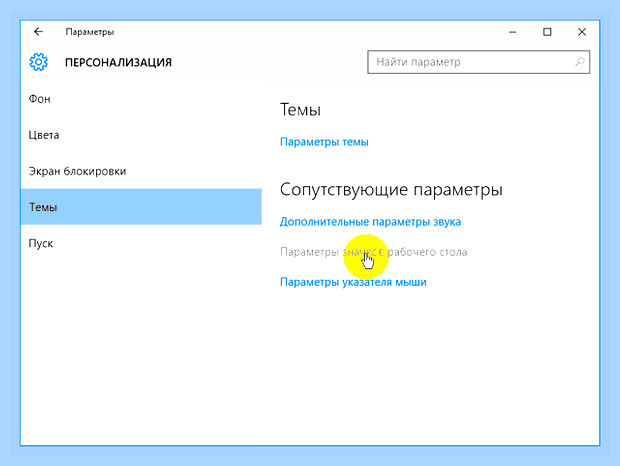The height and width of the screenshot is (466, 620).
Task: Click the search magnifier icon
Action: pos(580,62)
